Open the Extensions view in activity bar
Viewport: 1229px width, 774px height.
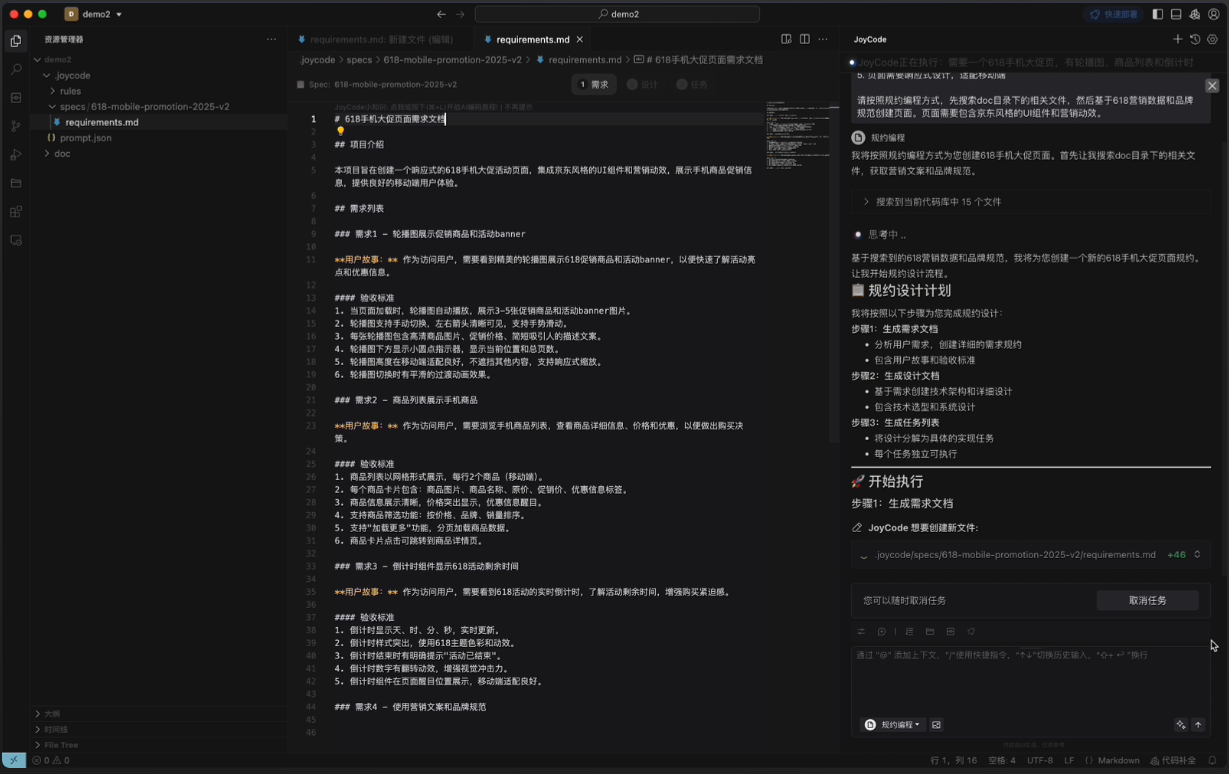(15, 212)
